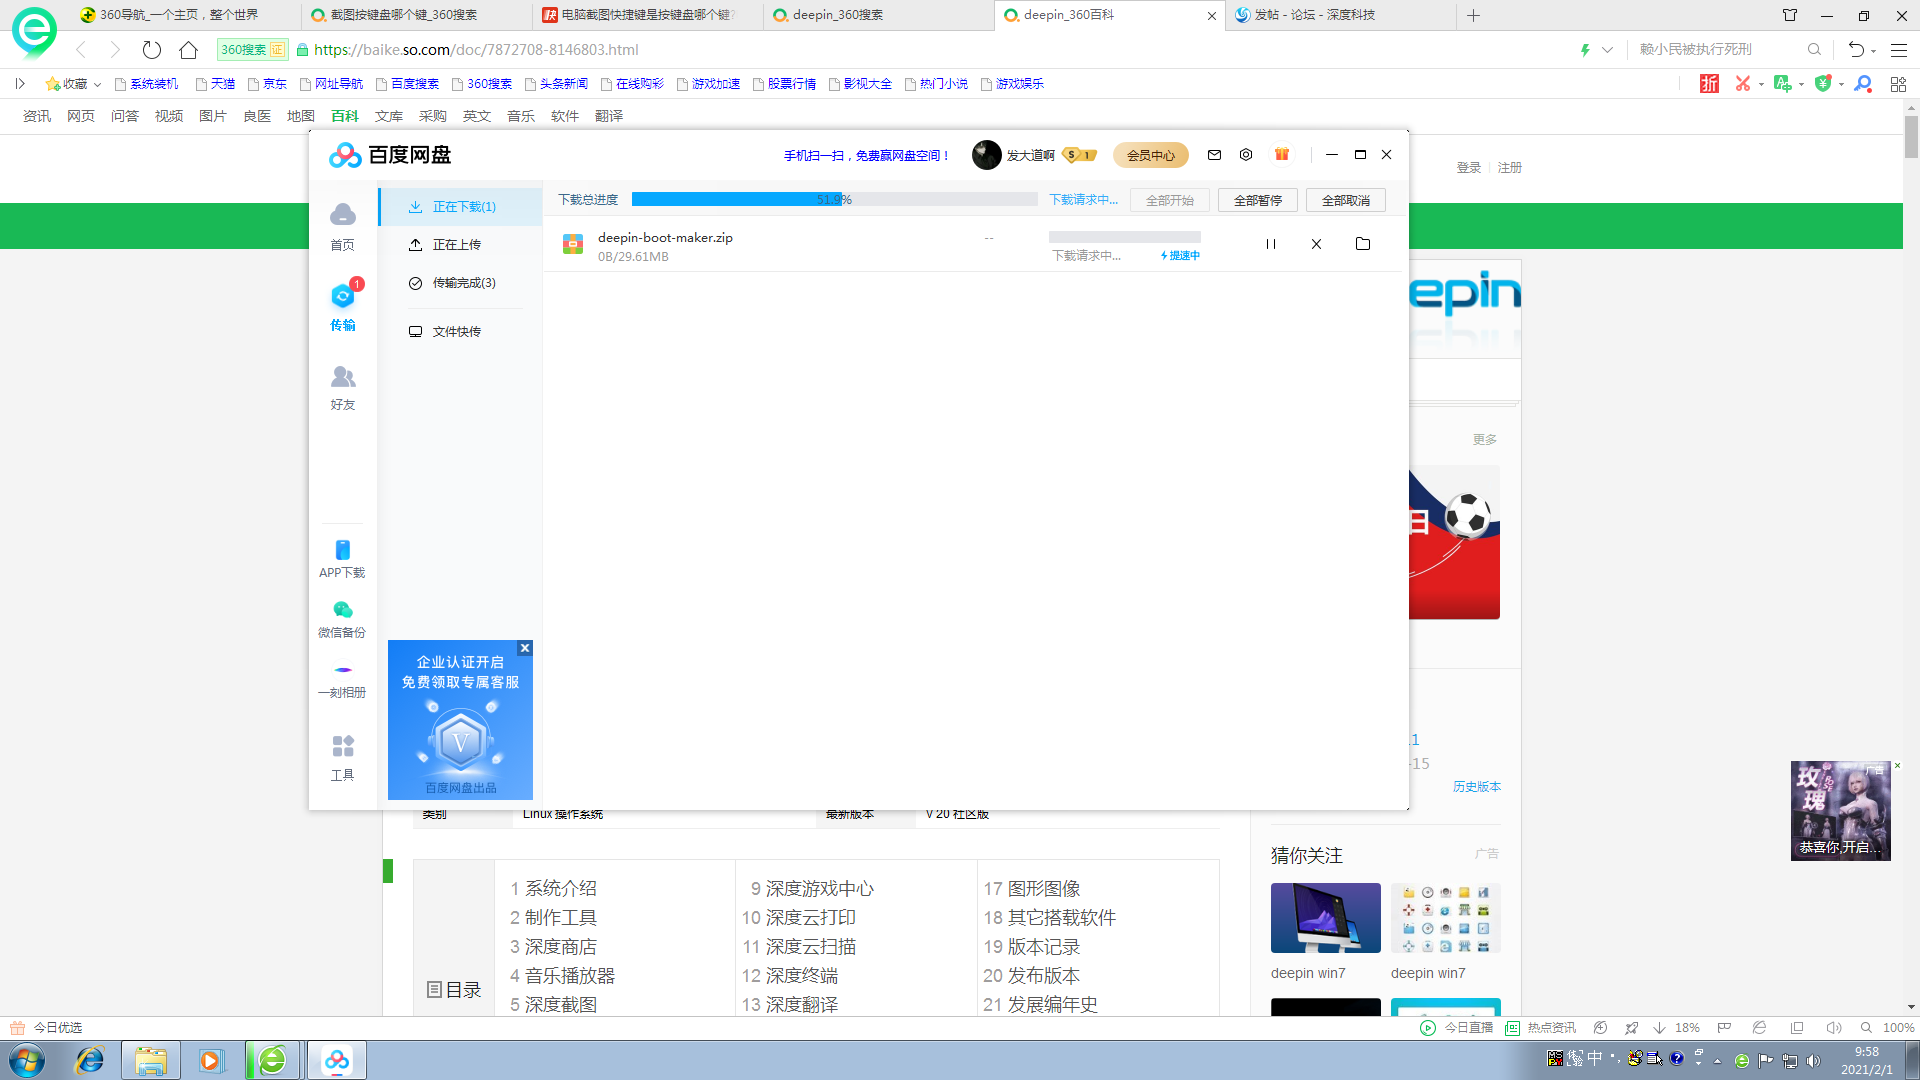This screenshot has height=1080, width=1920.
Task: Click the deepin-boot-maker.zip progress bar
Action: pos(1125,237)
